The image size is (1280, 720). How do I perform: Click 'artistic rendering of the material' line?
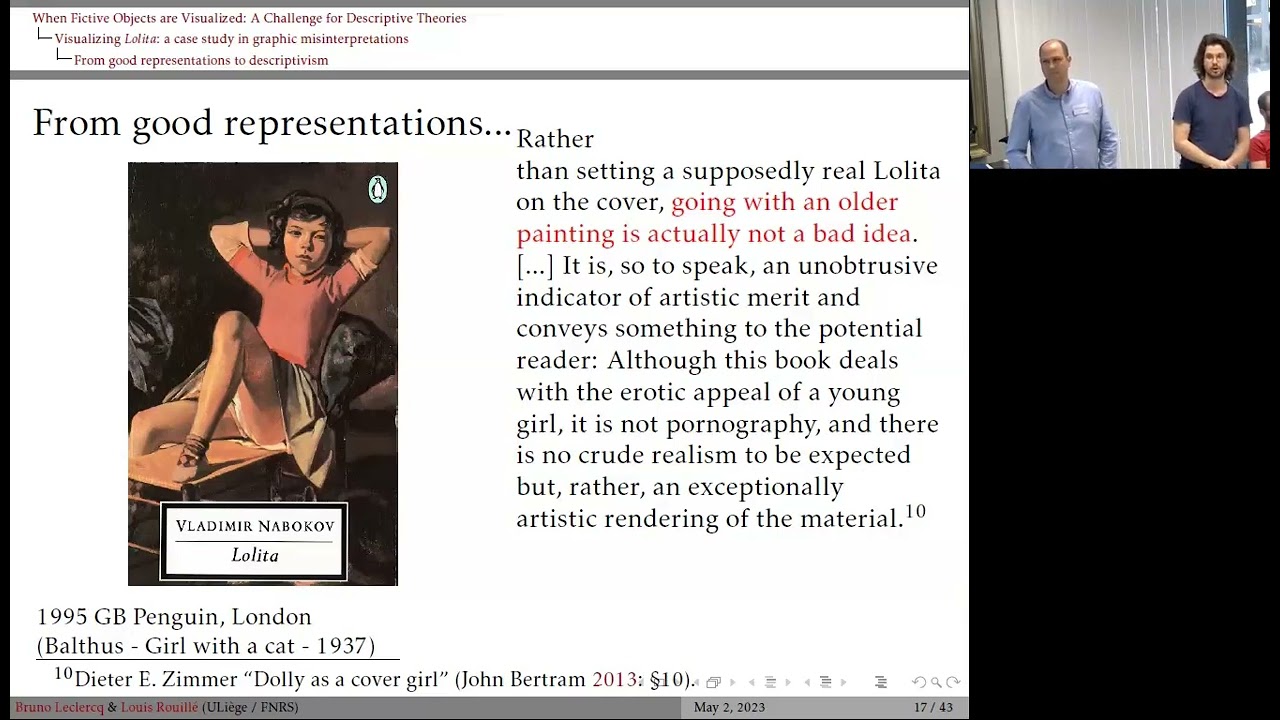tap(710, 518)
